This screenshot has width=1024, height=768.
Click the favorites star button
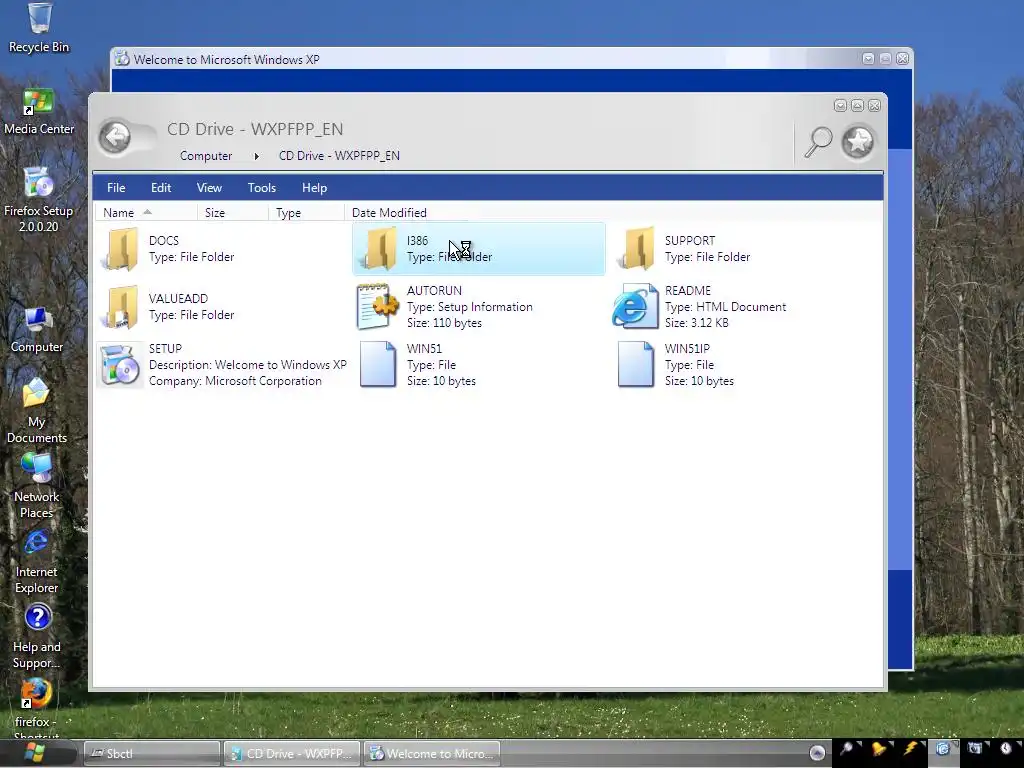point(857,141)
